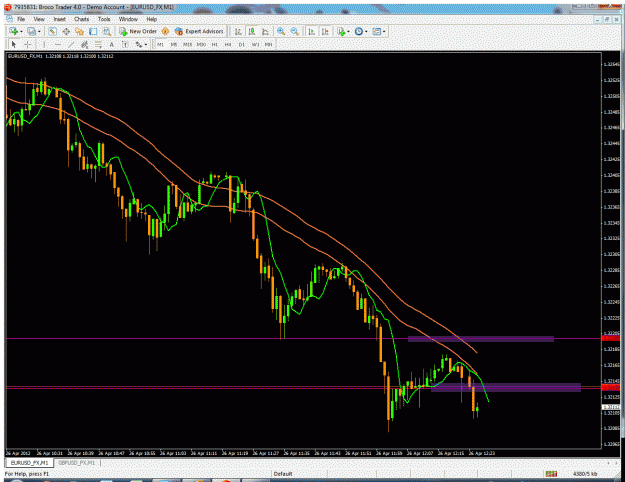Switch to W1 timeframe

(256, 45)
